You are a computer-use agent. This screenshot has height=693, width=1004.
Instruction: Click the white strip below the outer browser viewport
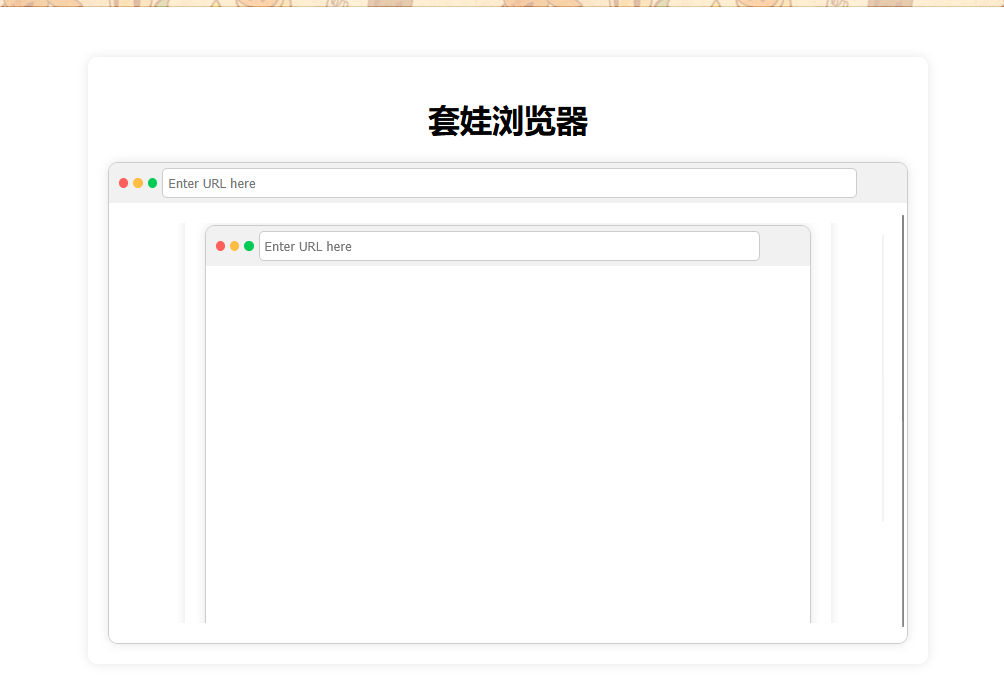507,632
